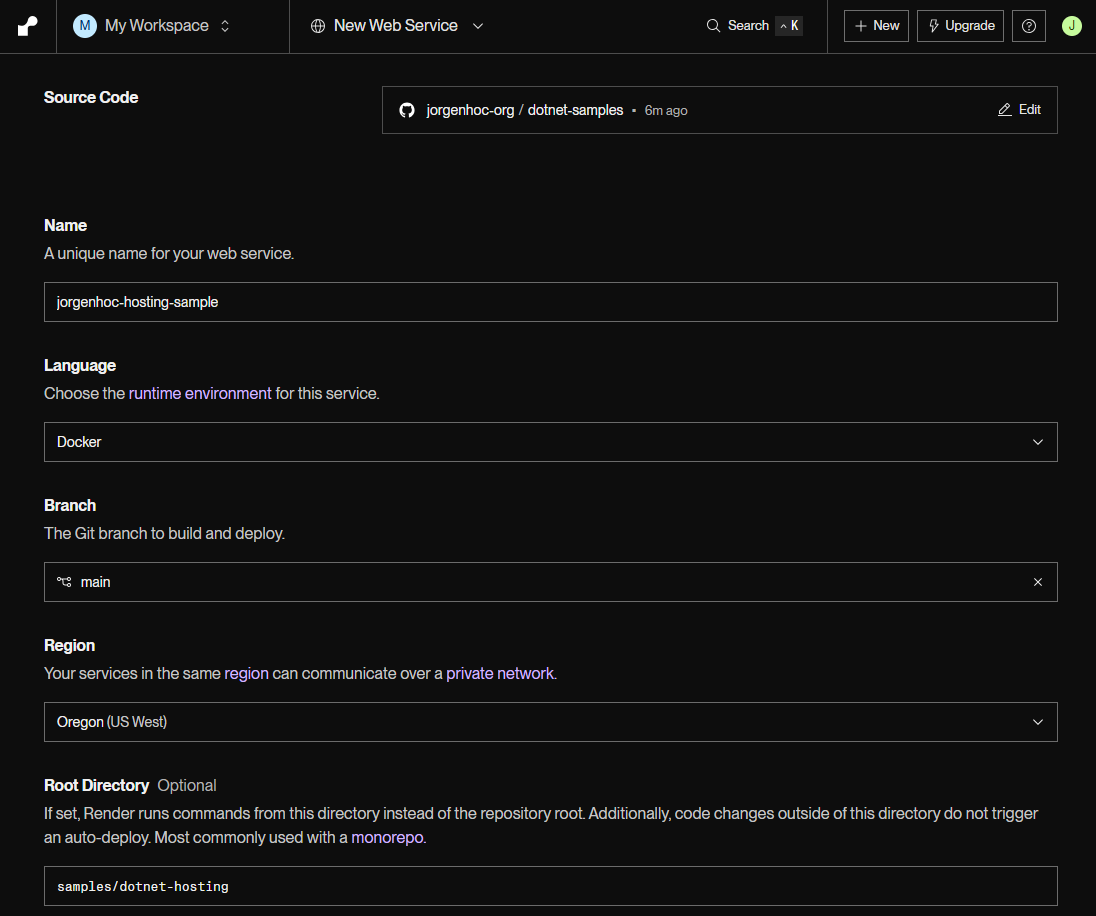Click the magnifier search icon
The width and height of the screenshot is (1096, 916).
[x=713, y=26]
